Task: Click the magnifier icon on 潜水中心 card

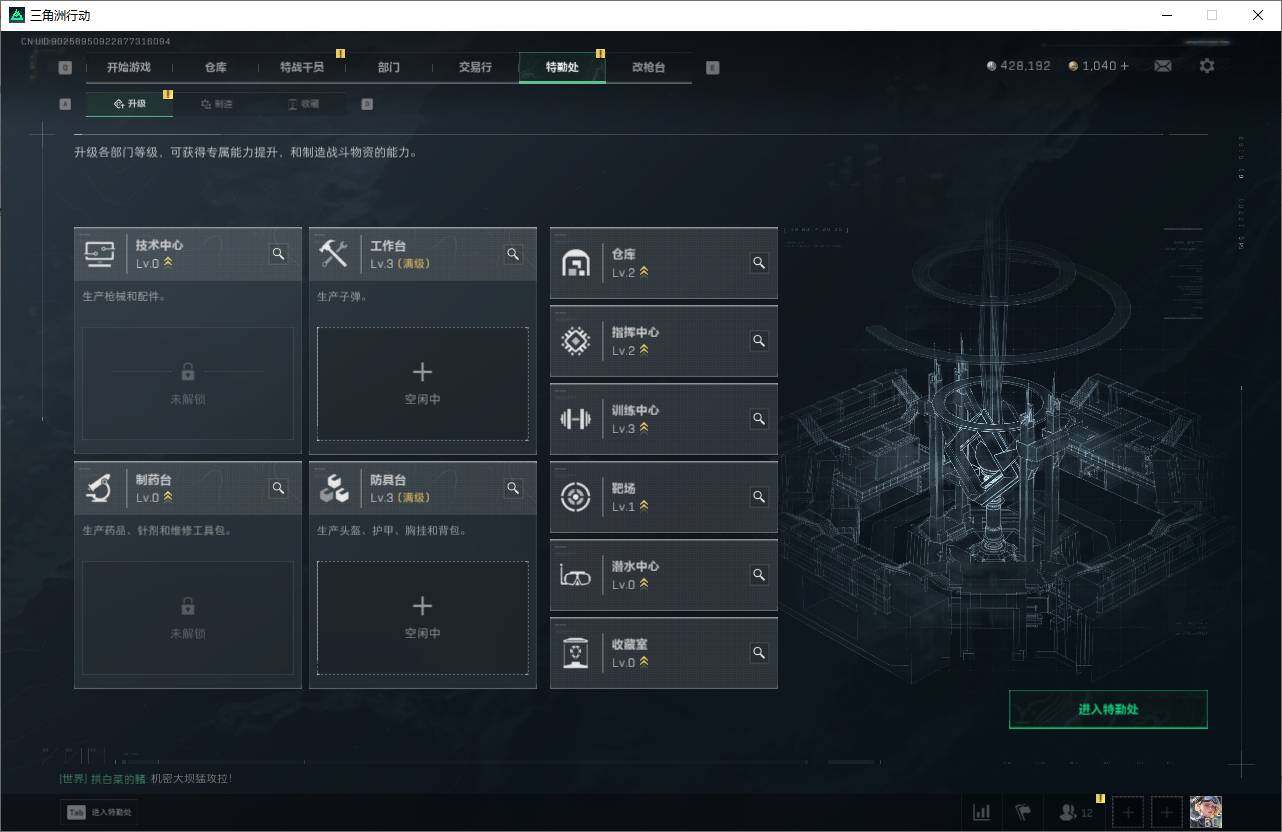Action: [x=759, y=575]
